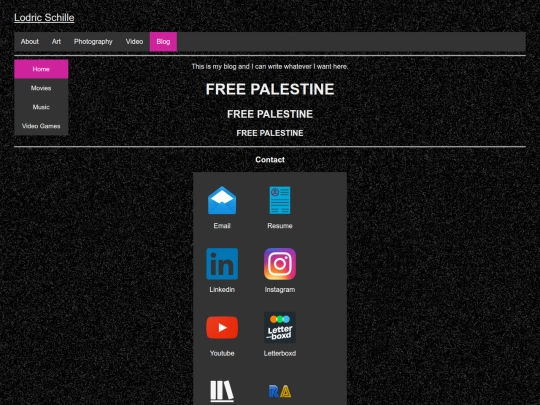Click the blog intro sentence text
The image size is (540, 405).
tap(270, 66)
